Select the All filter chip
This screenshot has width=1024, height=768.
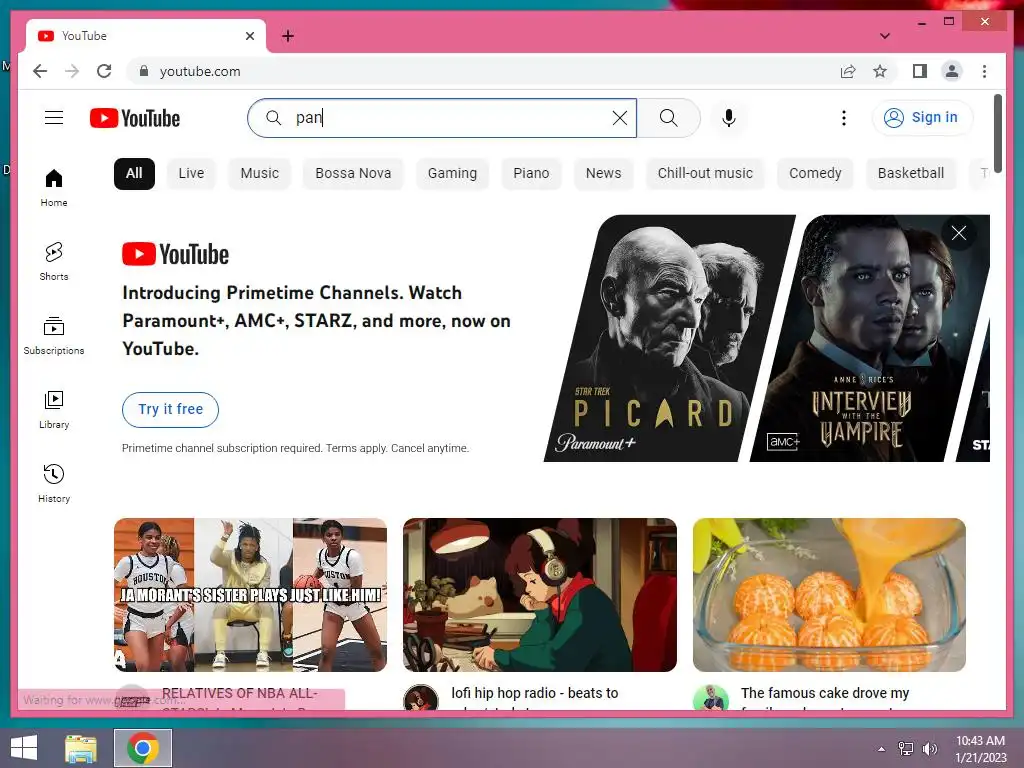click(x=134, y=174)
